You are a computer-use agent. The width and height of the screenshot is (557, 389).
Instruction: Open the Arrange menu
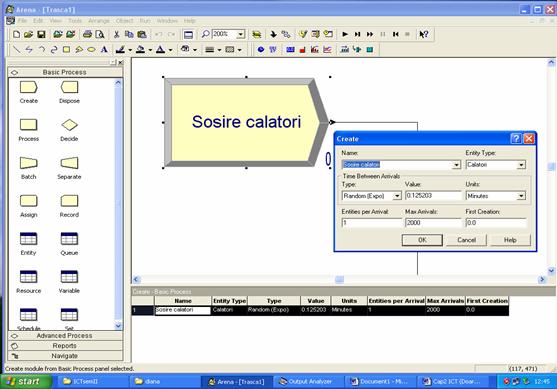[99, 21]
